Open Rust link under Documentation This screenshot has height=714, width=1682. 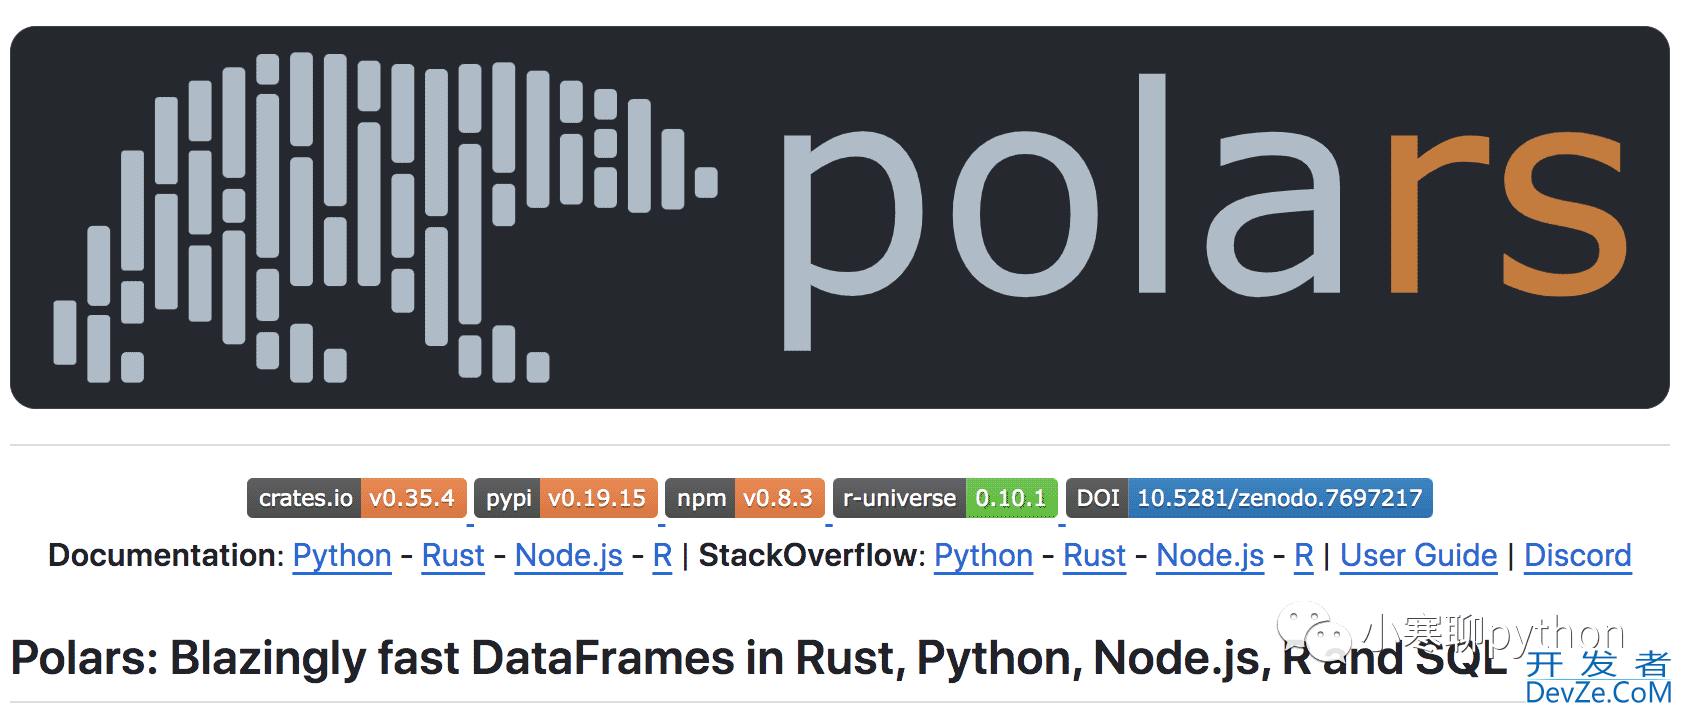453,556
